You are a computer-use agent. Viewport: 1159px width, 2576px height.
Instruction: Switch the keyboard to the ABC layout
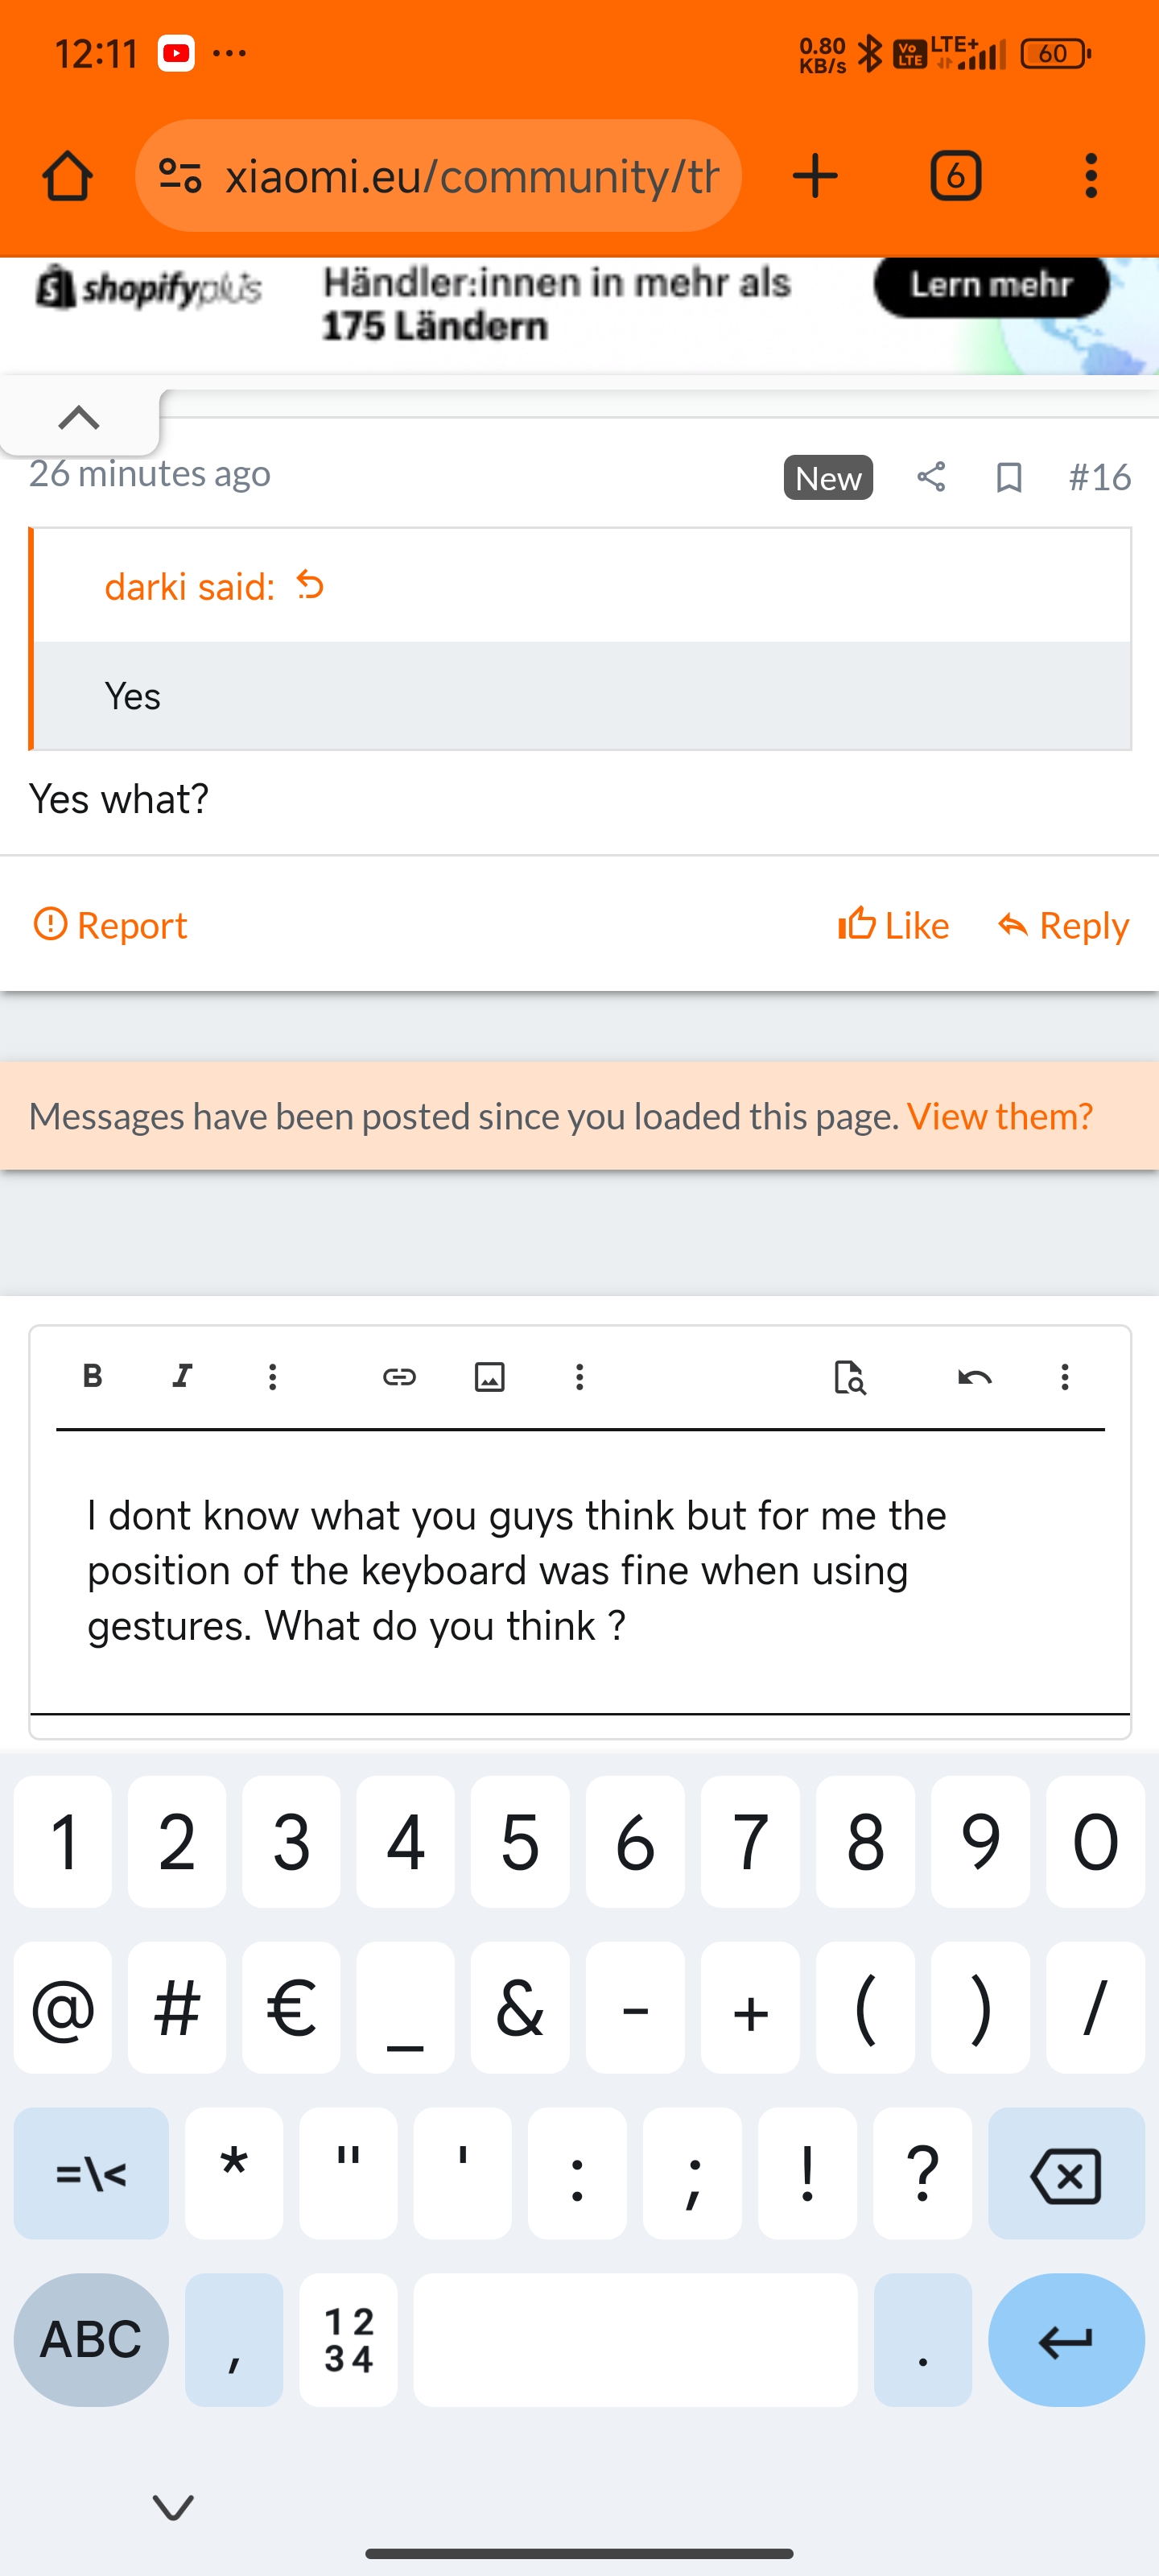coord(91,2339)
